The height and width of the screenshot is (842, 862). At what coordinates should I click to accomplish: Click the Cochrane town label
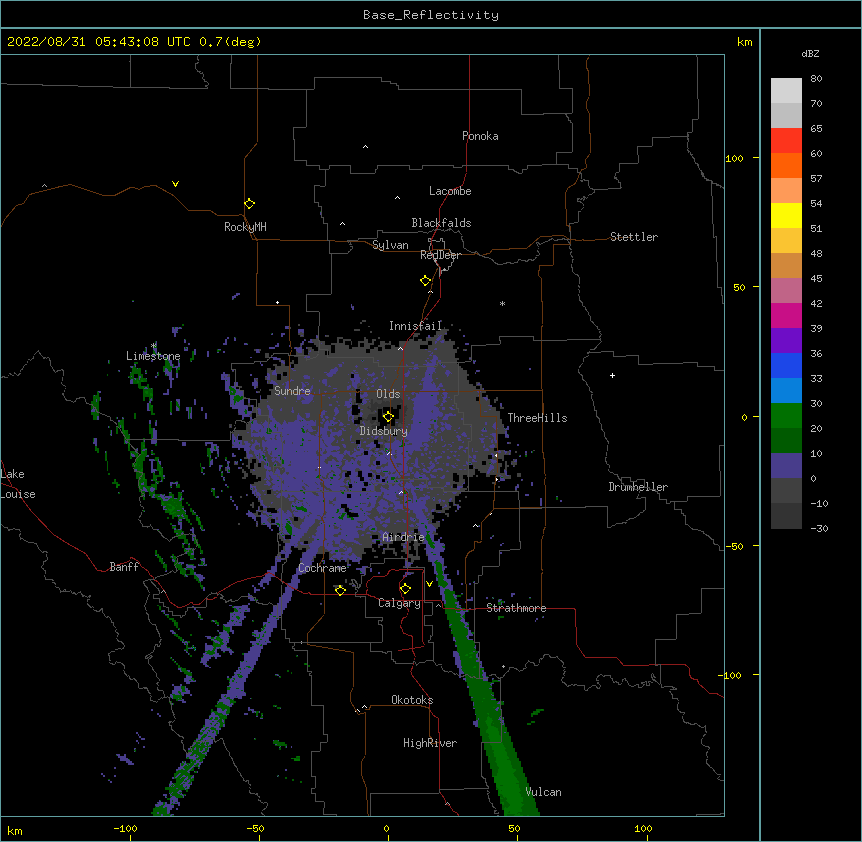[x=322, y=568]
